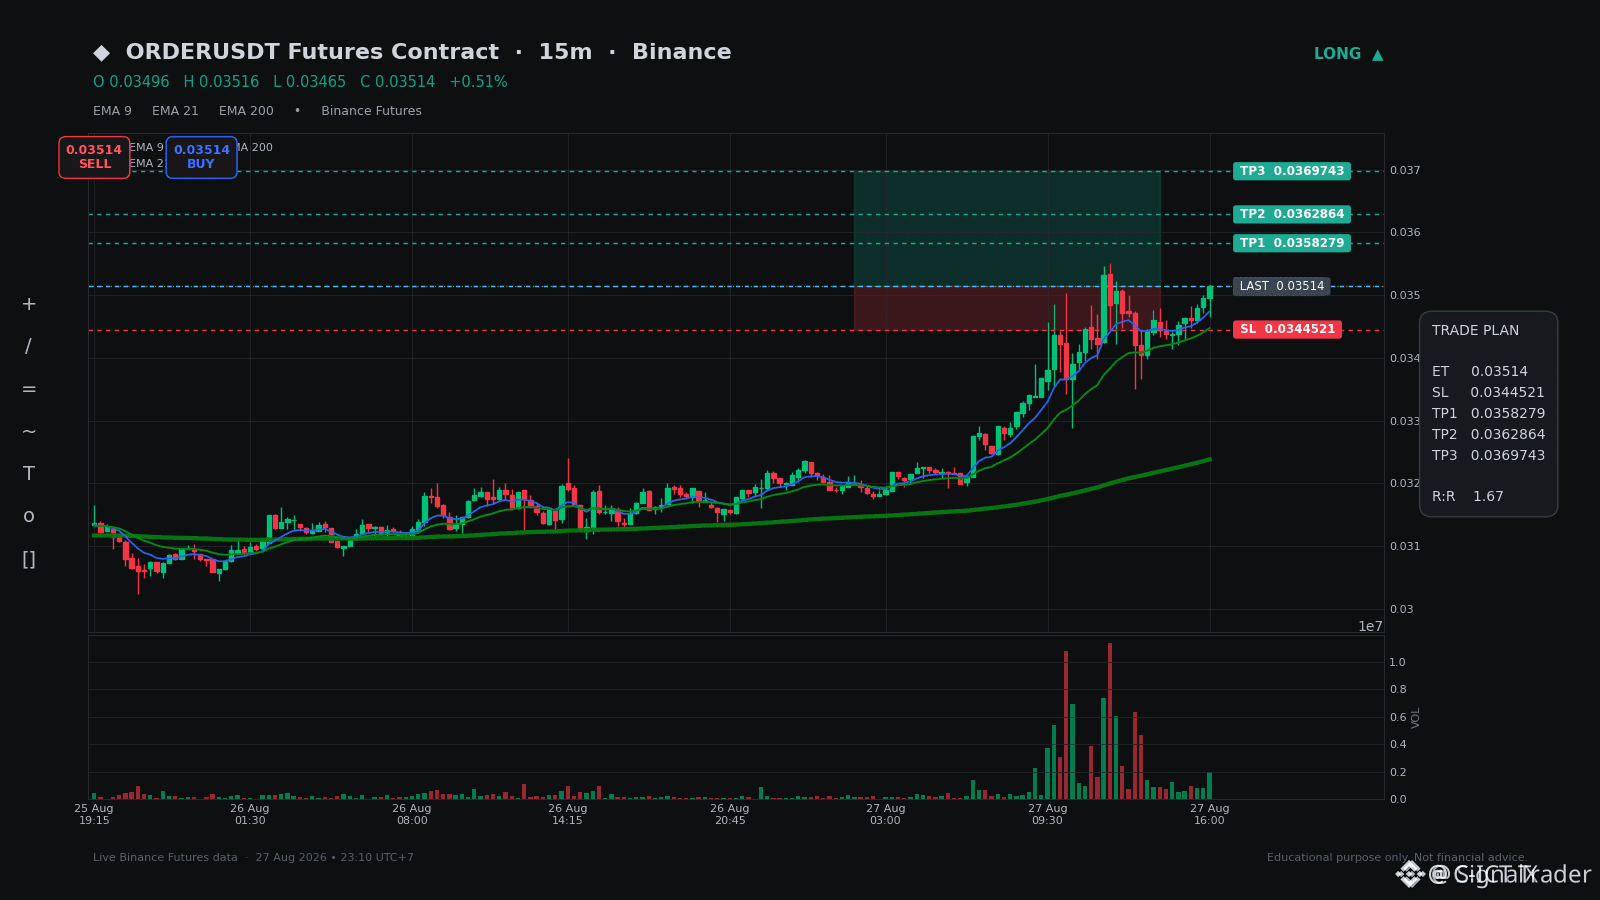Select the TP1 row in the Trade Plan panel
This screenshot has height=900, width=1600.
point(1488,414)
